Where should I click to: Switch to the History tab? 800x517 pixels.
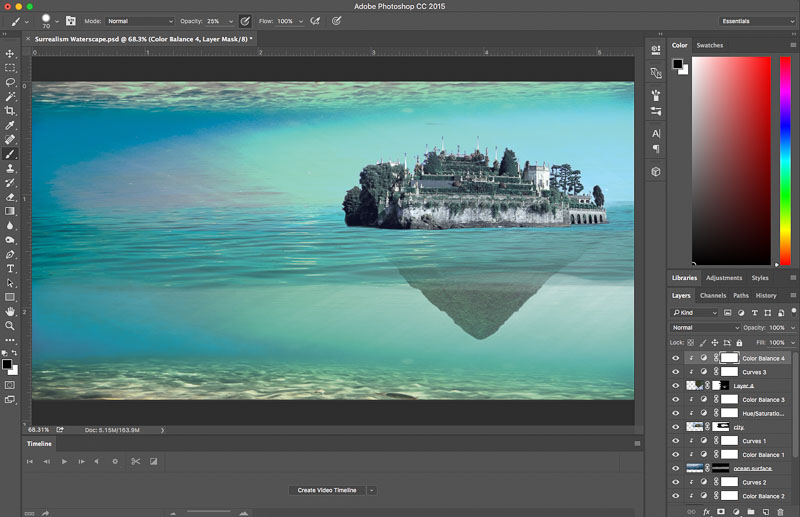tap(766, 296)
